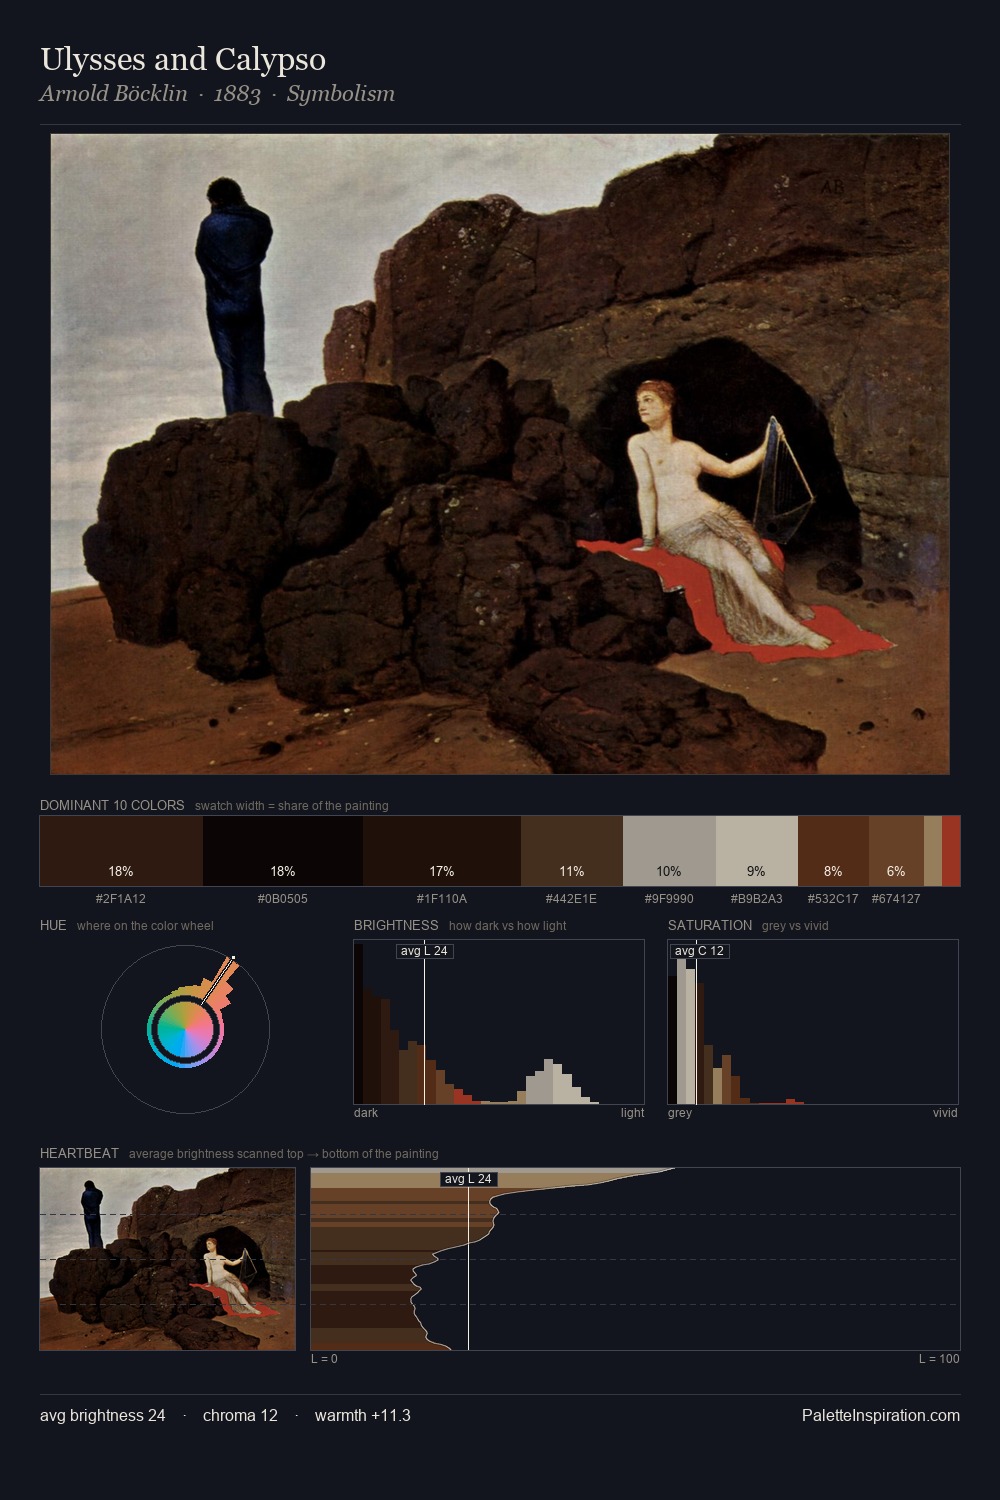
Task: Select the #2F1A12 18% color swatch
Action: (121, 851)
